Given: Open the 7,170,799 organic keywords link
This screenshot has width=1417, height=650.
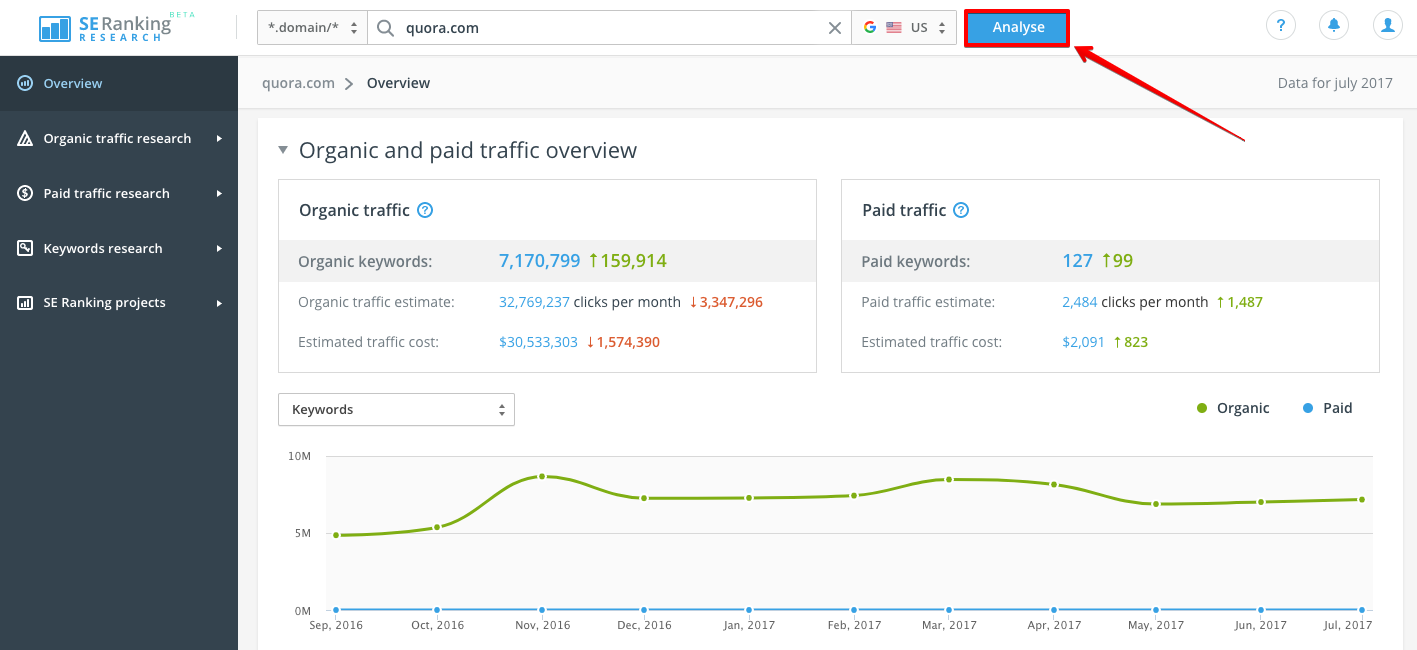Looking at the screenshot, I should pos(539,261).
